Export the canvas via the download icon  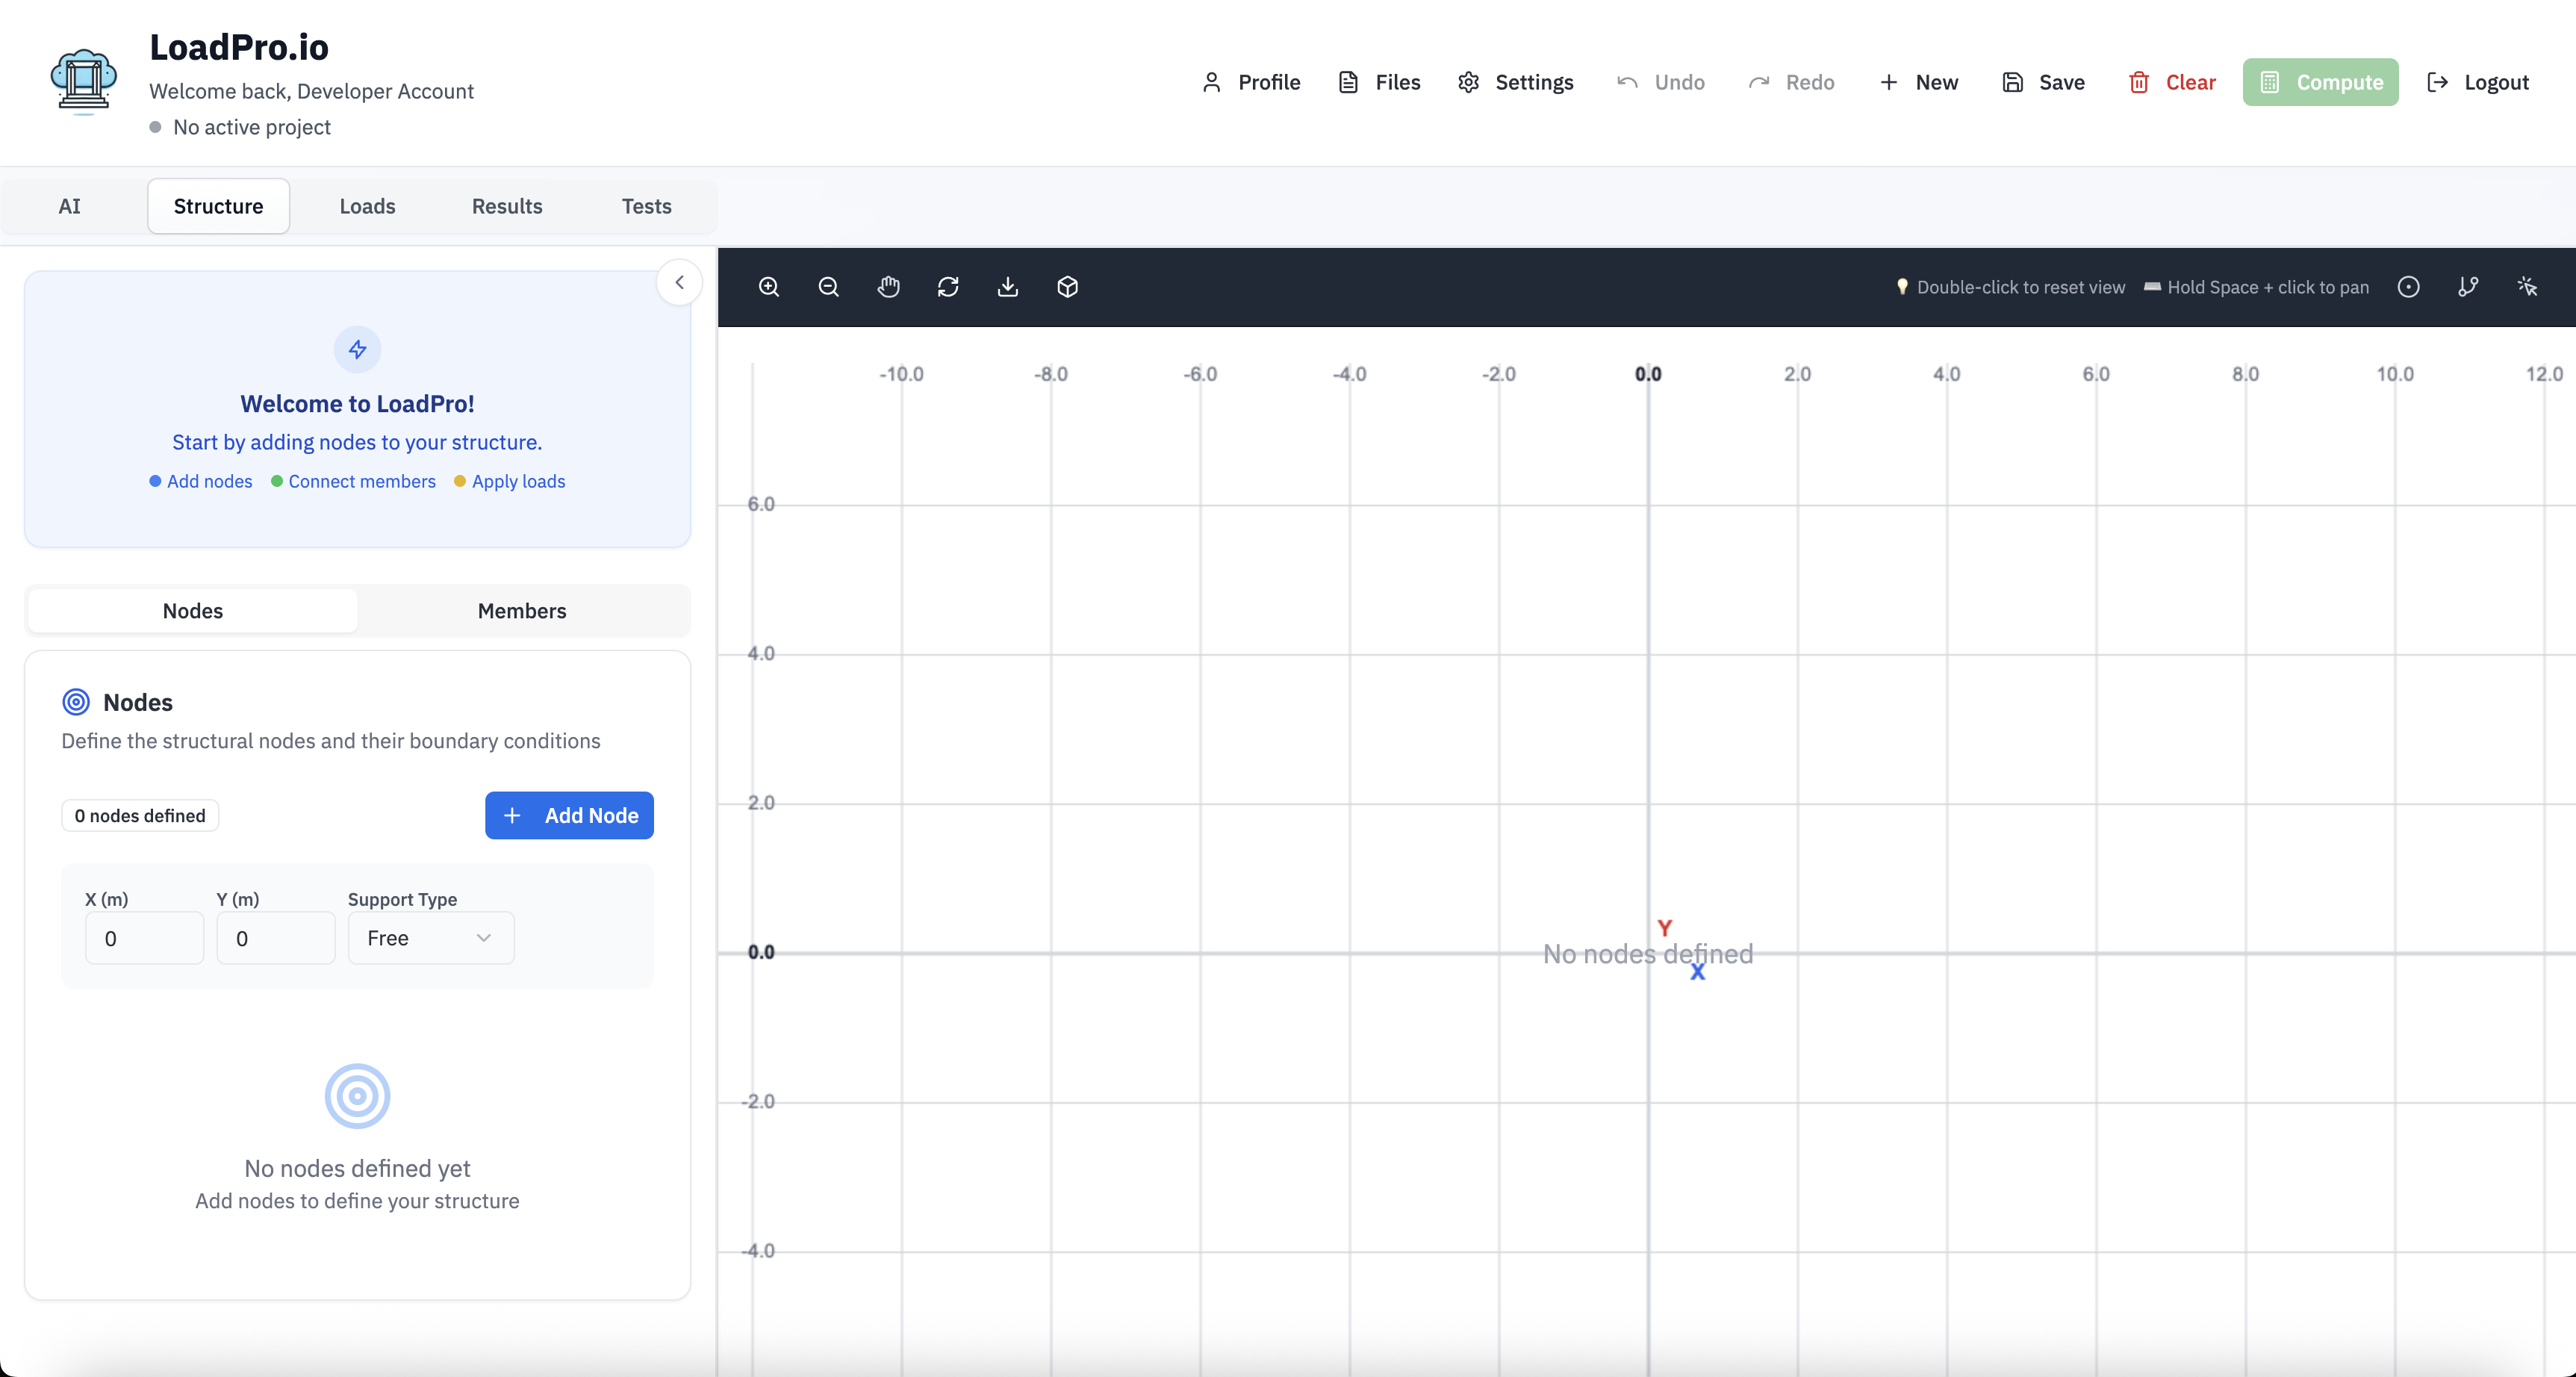pyautogui.click(x=1008, y=287)
